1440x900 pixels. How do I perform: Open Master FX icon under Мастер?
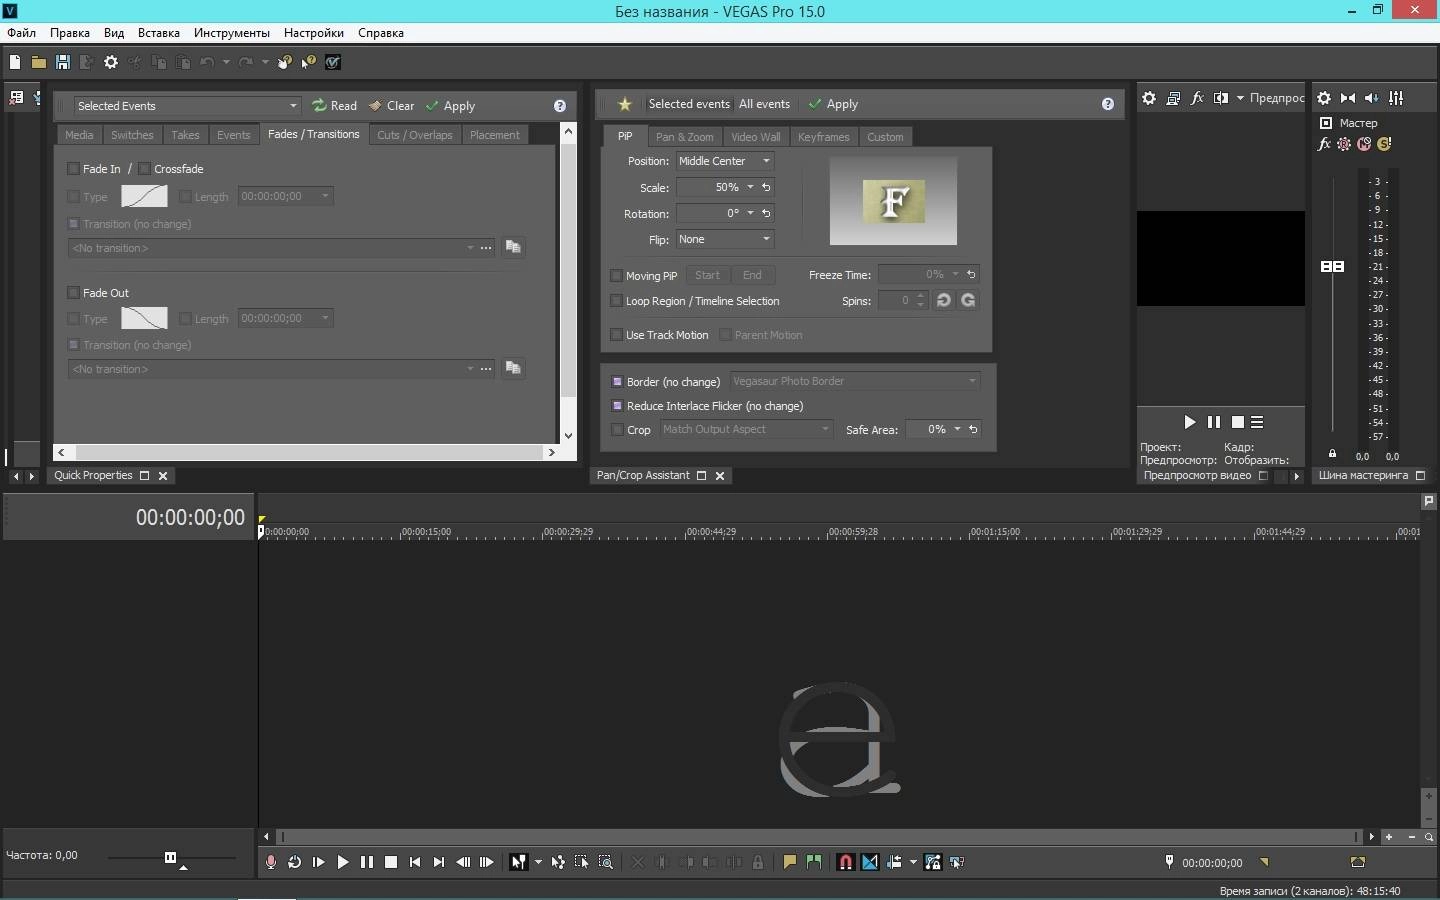[x=1325, y=144]
